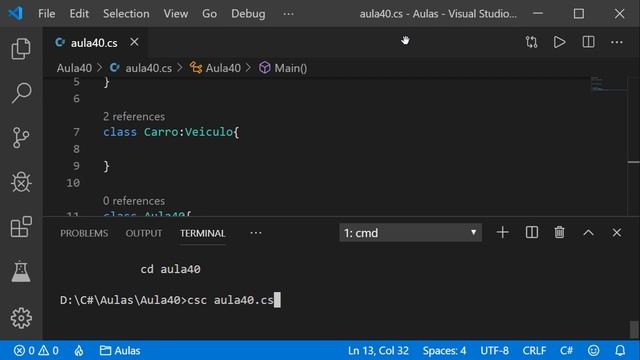Open the Explorer view in activity bar
The image size is (640, 360).
[x=21, y=49]
